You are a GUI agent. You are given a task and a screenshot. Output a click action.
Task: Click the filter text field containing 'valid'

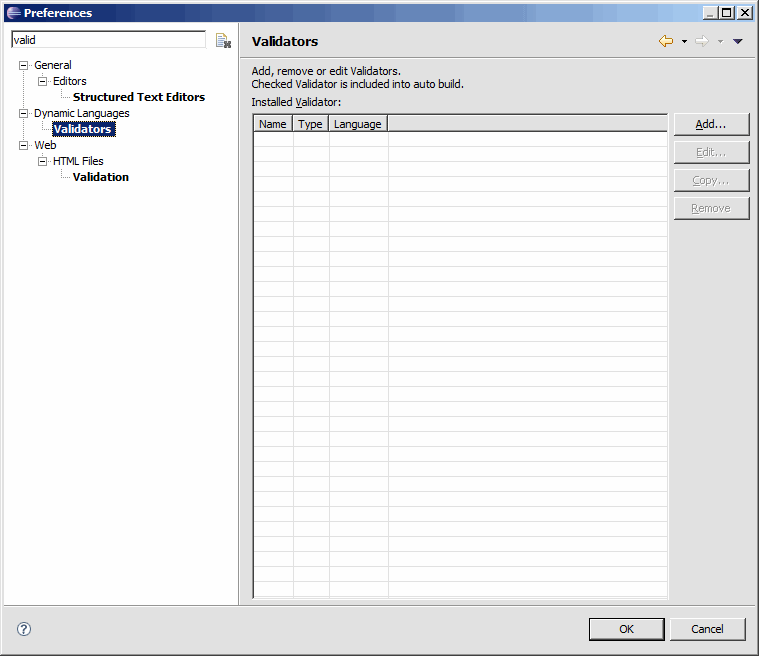(108, 40)
